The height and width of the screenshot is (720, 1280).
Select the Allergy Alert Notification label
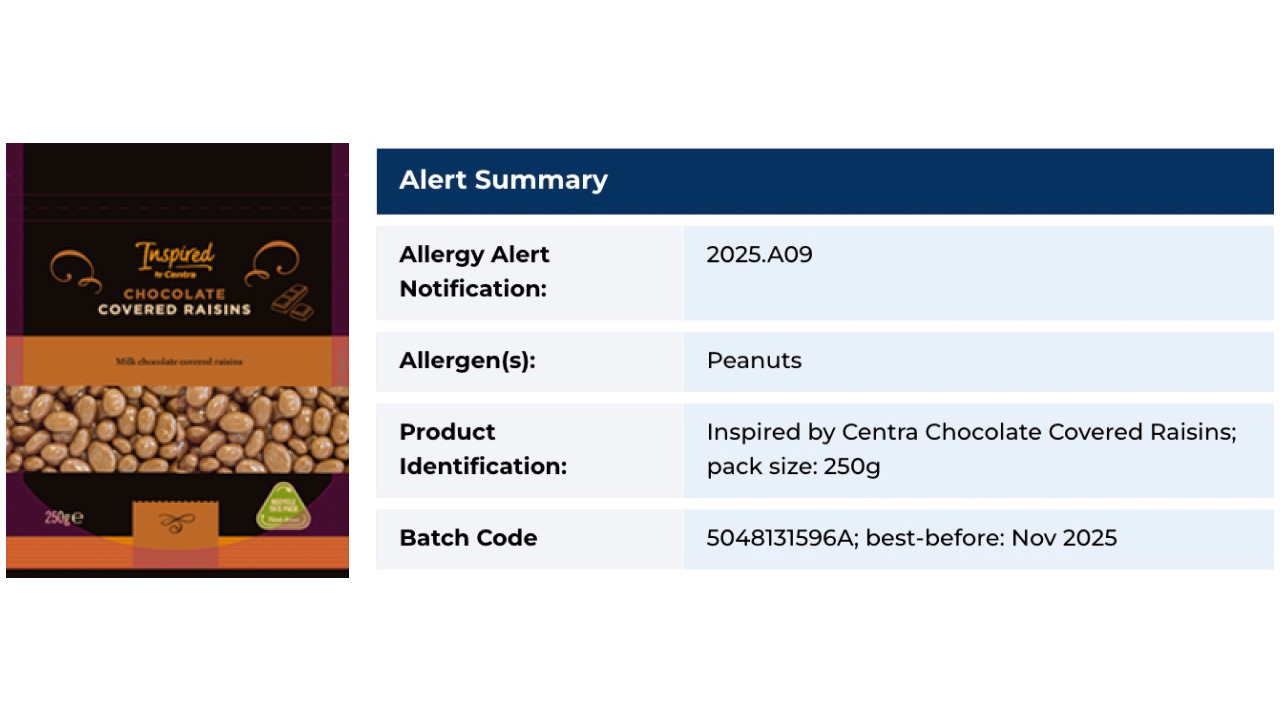(x=474, y=271)
